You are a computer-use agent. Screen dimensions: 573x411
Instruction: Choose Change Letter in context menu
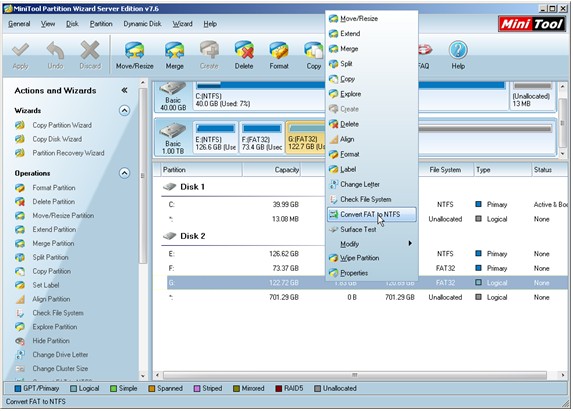pyautogui.click(x=372, y=184)
